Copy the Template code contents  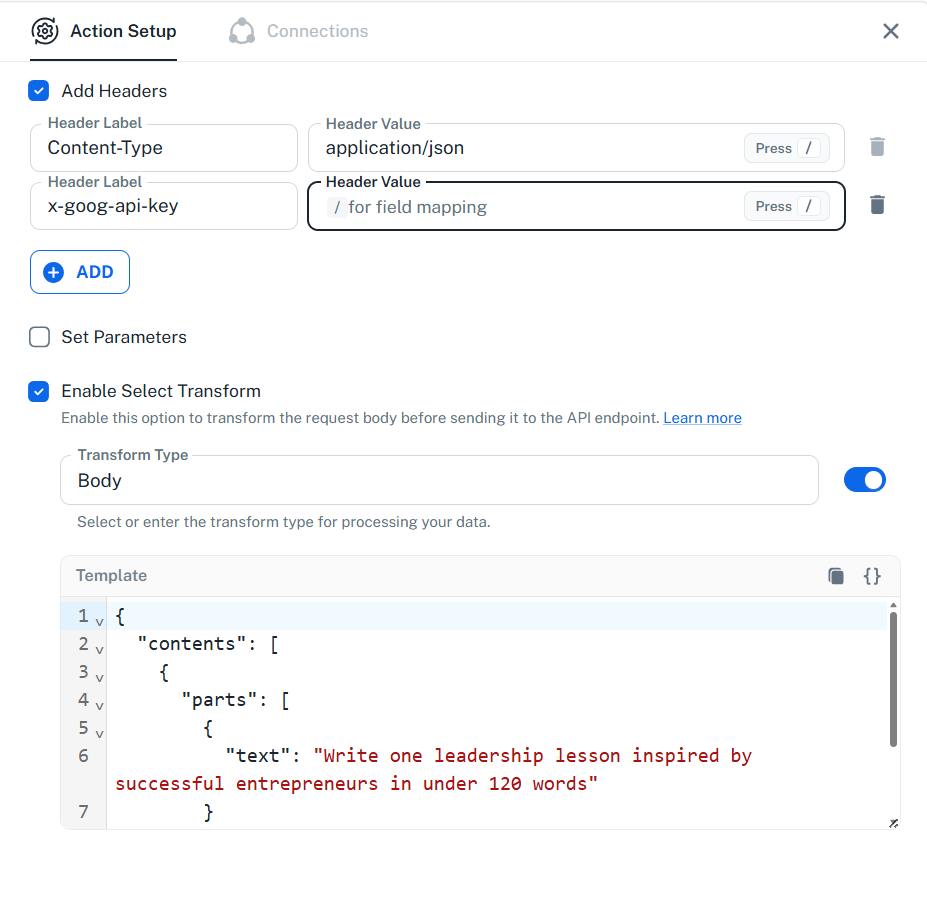pos(836,575)
